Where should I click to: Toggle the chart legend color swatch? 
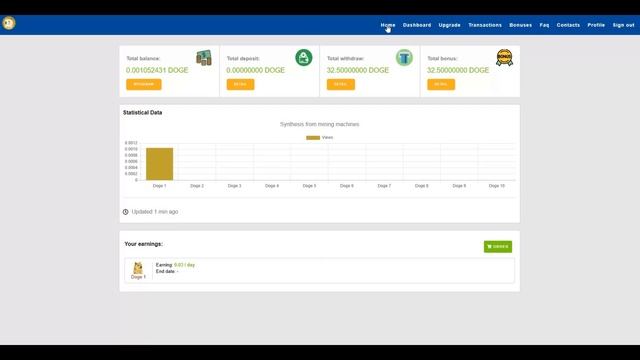point(313,138)
